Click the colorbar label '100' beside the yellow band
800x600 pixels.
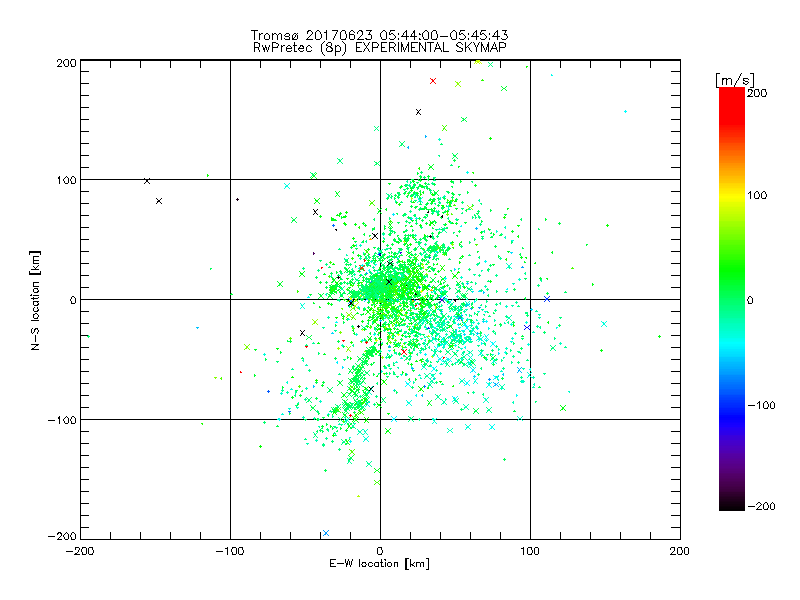point(757,195)
